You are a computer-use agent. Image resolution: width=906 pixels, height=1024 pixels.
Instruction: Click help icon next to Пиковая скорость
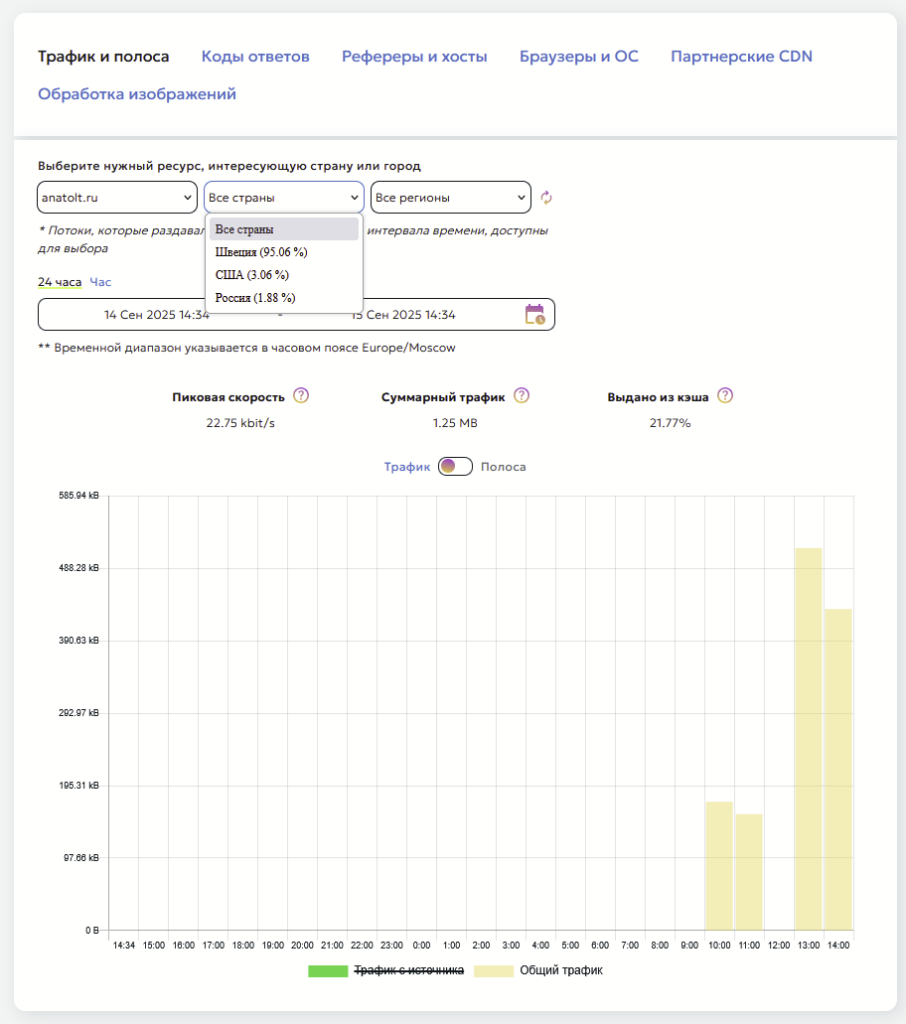[x=301, y=395]
